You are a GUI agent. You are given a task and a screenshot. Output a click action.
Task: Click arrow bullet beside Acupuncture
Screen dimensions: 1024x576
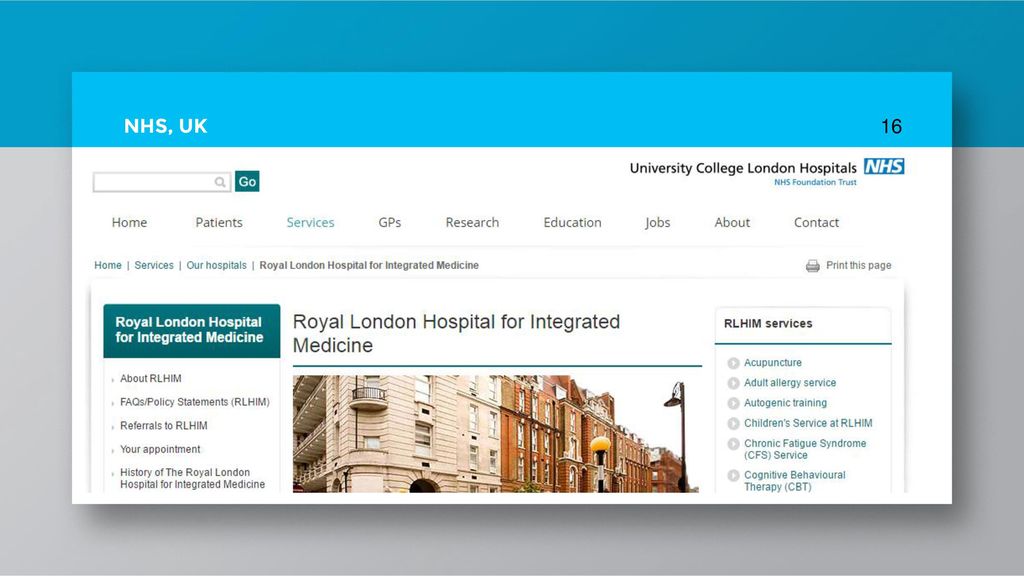tap(733, 363)
